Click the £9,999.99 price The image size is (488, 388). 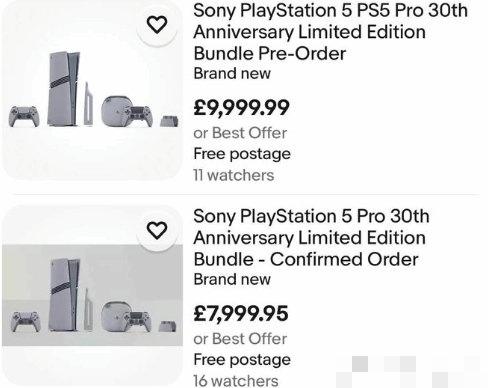click(x=241, y=108)
